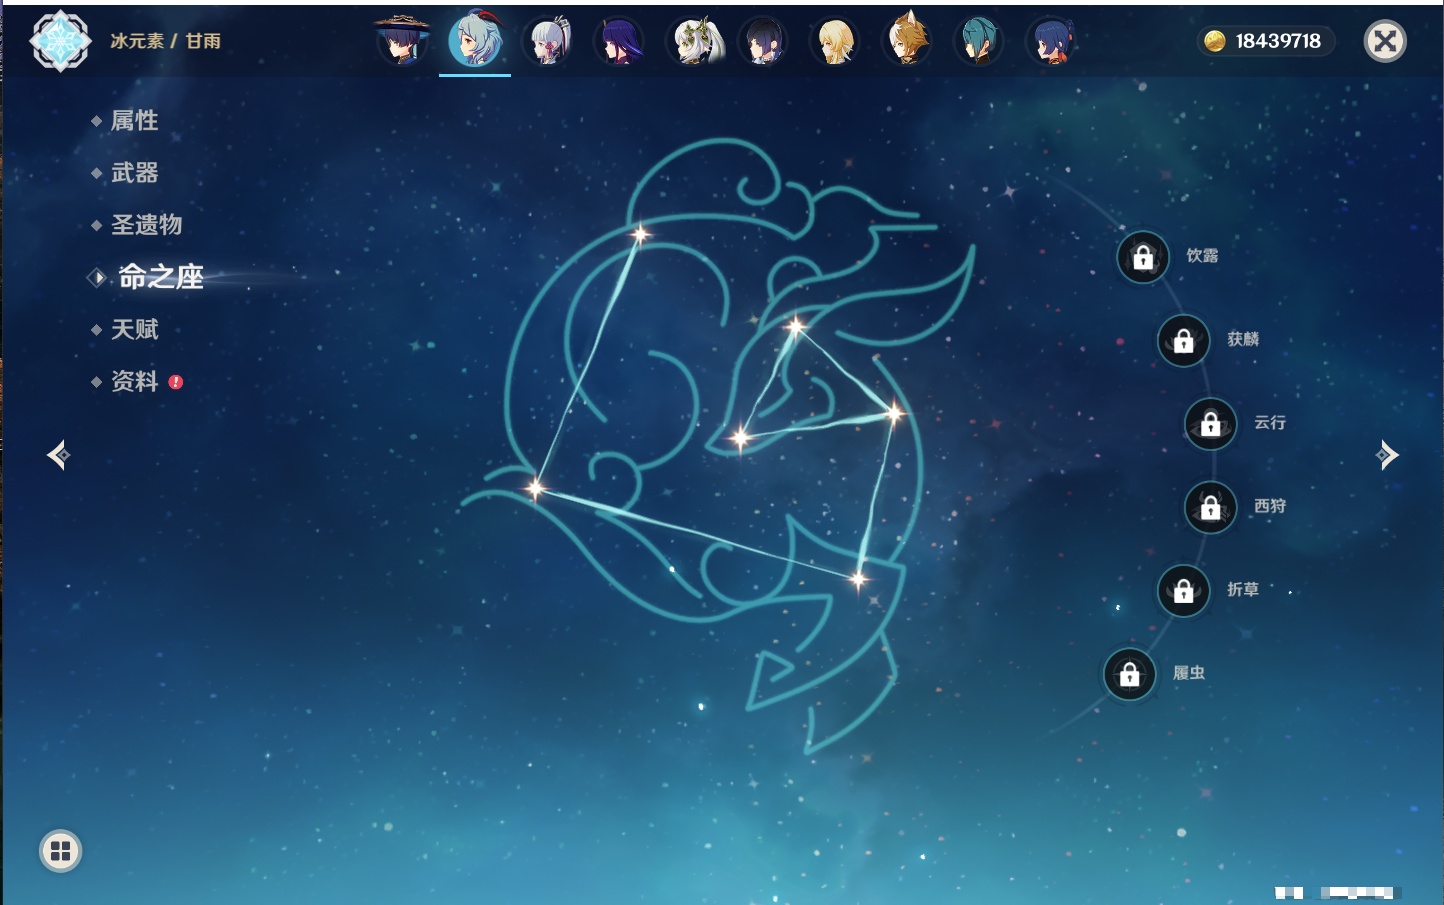Switch to dark bob-haired Yelan portrait
The height and width of the screenshot is (905, 1444).
pos(763,41)
